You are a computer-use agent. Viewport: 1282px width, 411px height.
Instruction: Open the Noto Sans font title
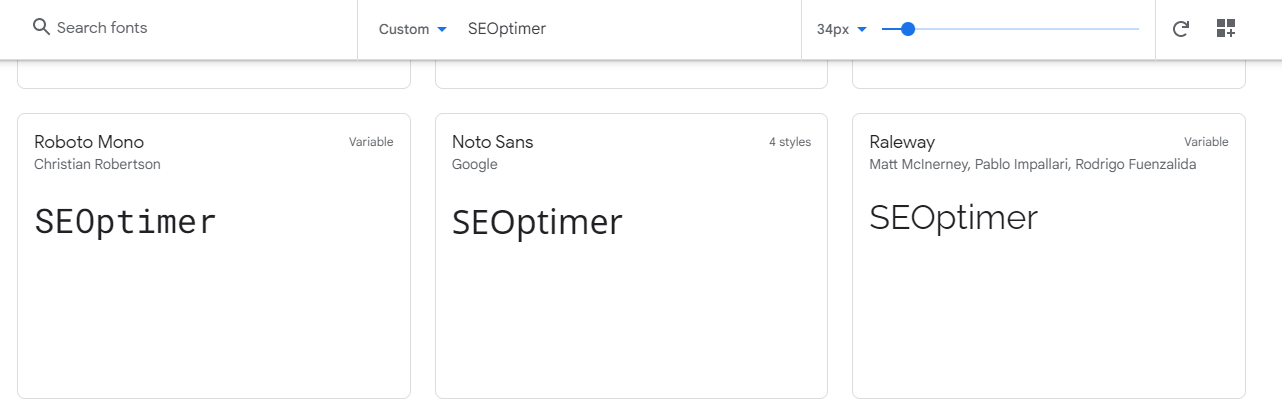coord(493,142)
